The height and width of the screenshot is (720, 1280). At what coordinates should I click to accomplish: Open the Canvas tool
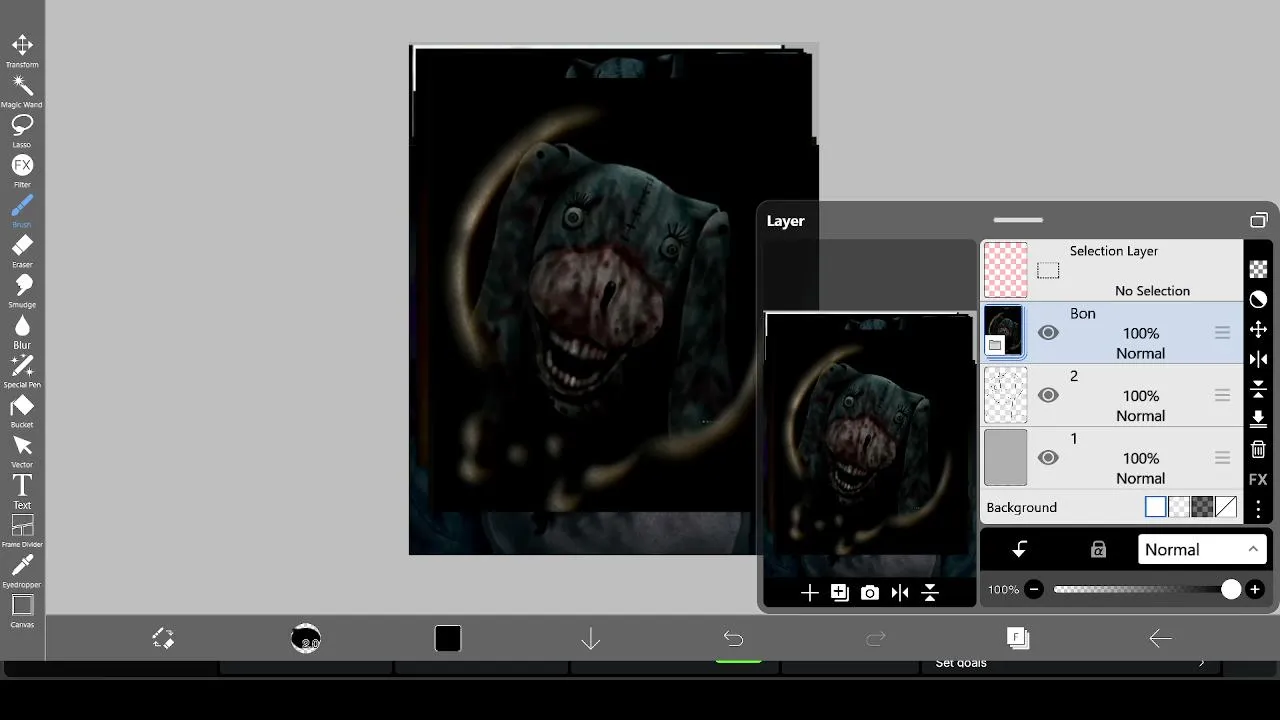(22, 610)
